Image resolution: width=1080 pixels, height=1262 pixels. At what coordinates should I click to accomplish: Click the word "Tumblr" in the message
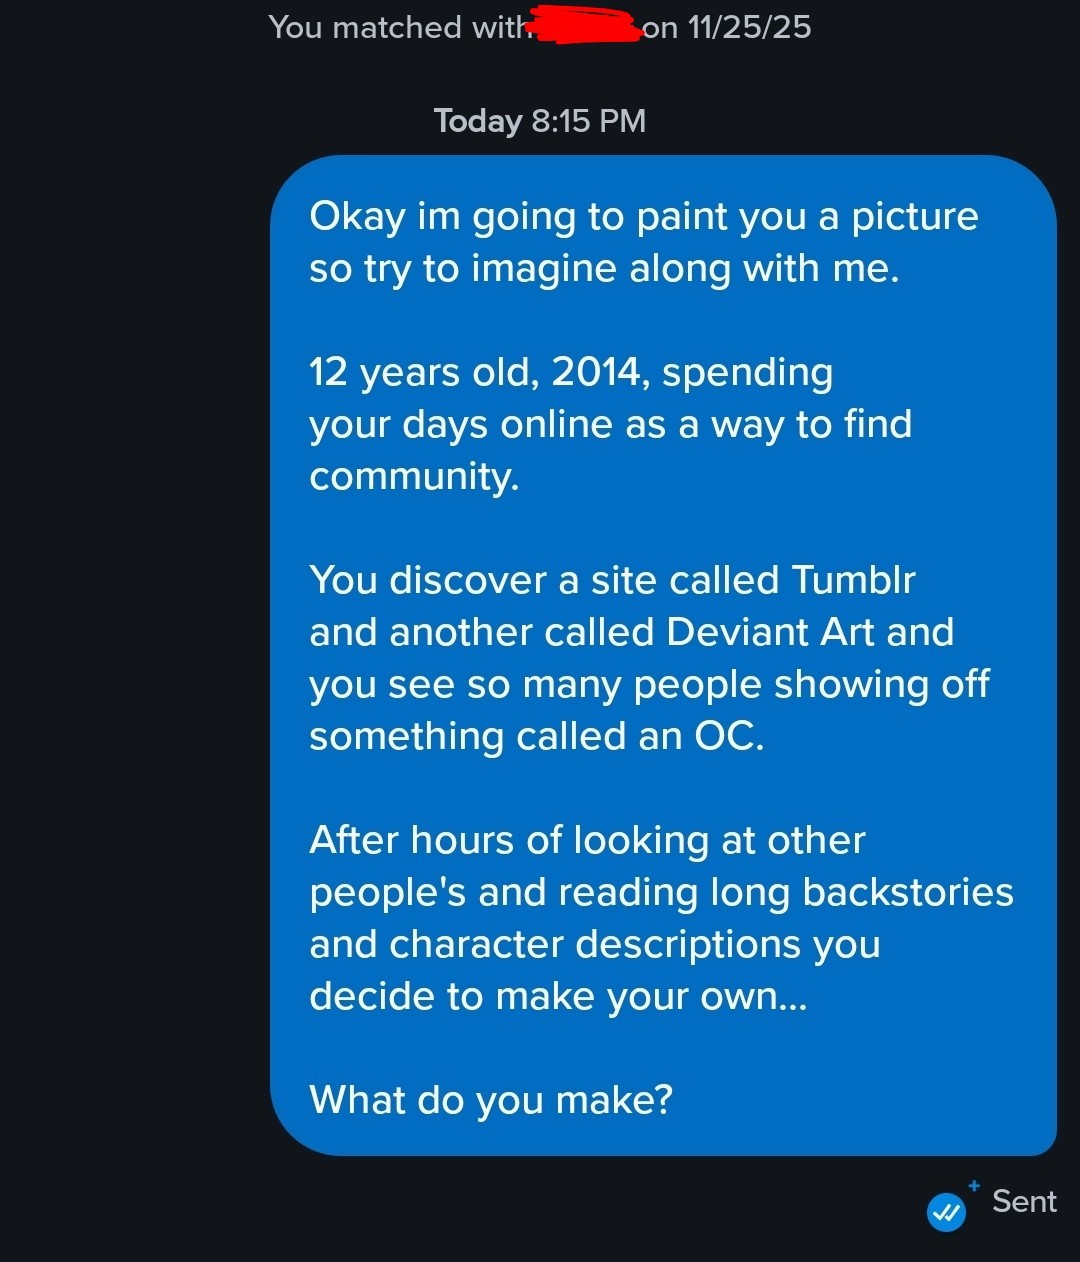pos(853,580)
